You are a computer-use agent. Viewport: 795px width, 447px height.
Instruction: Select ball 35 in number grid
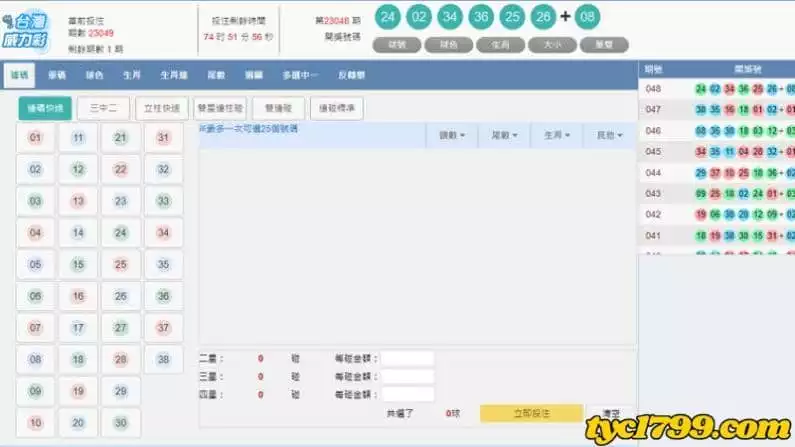point(163,265)
